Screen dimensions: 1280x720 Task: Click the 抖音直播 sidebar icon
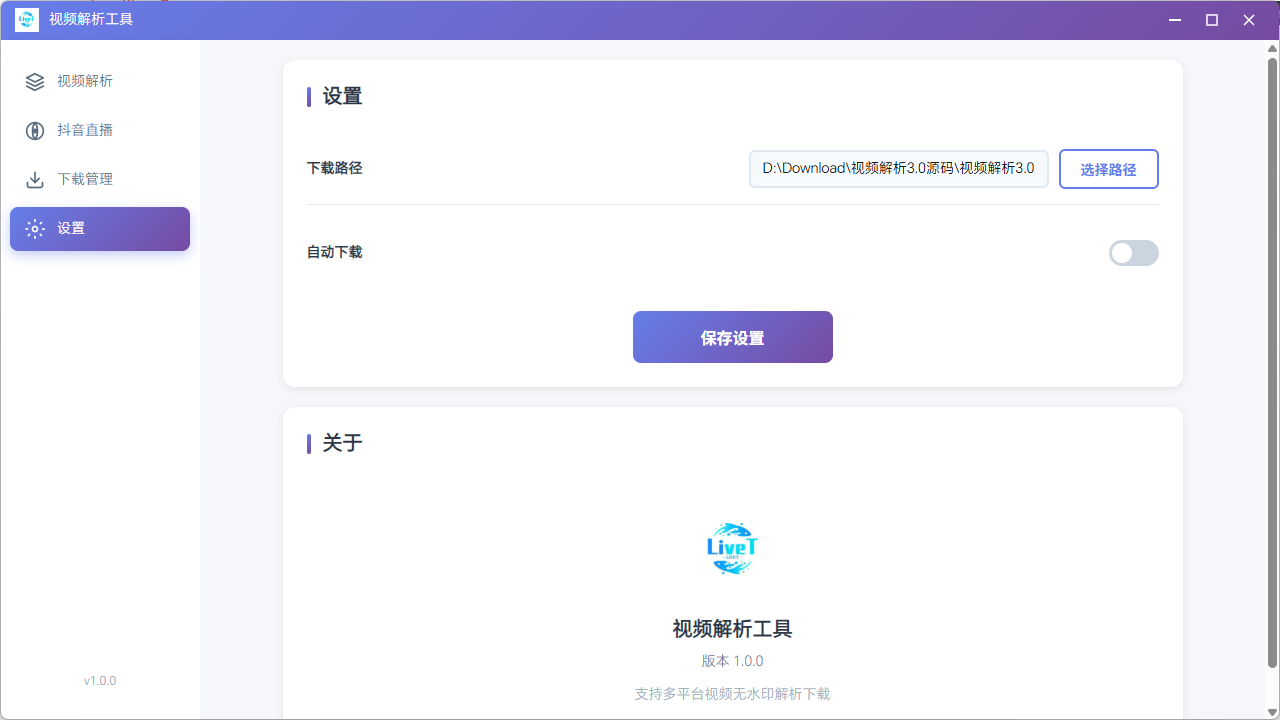pyautogui.click(x=35, y=131)
